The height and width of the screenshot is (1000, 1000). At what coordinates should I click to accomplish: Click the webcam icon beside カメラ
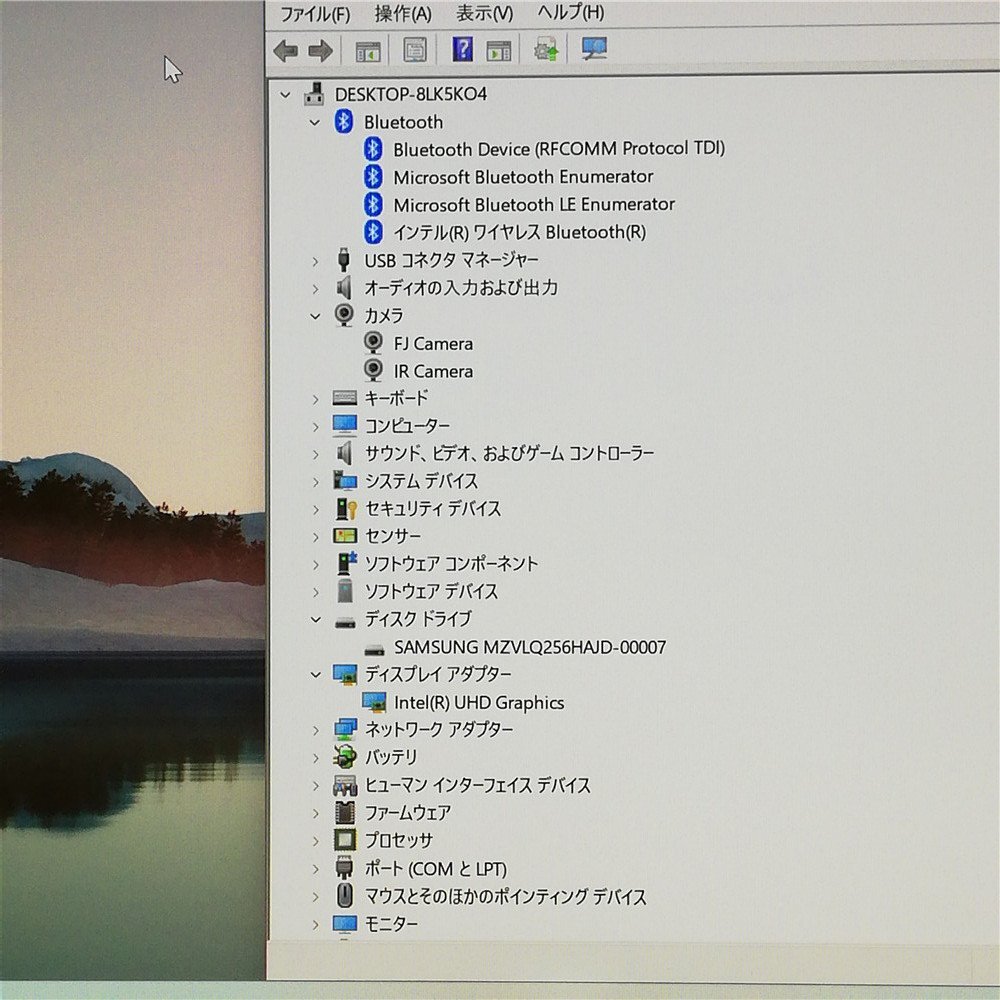tap(344, 314)
